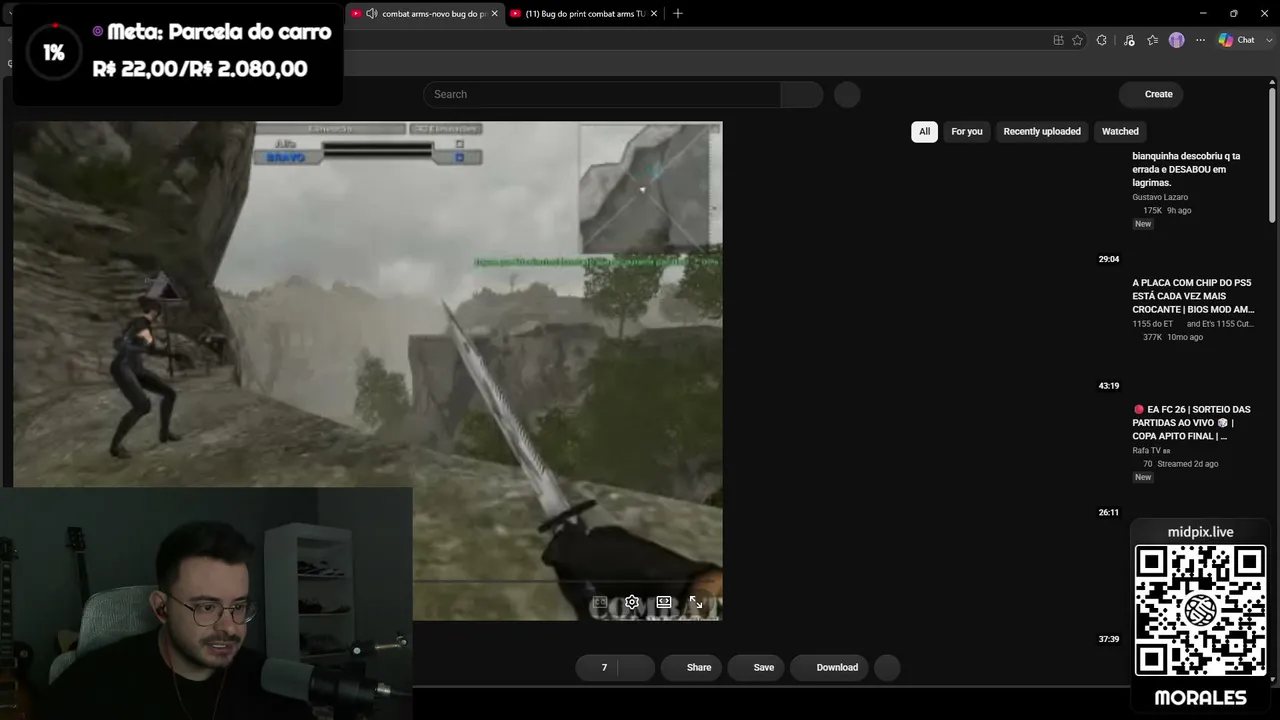Add this page to favorites with the star
The height and width of the screenshot is (720, 1280).
click(x=1077, y=40)
